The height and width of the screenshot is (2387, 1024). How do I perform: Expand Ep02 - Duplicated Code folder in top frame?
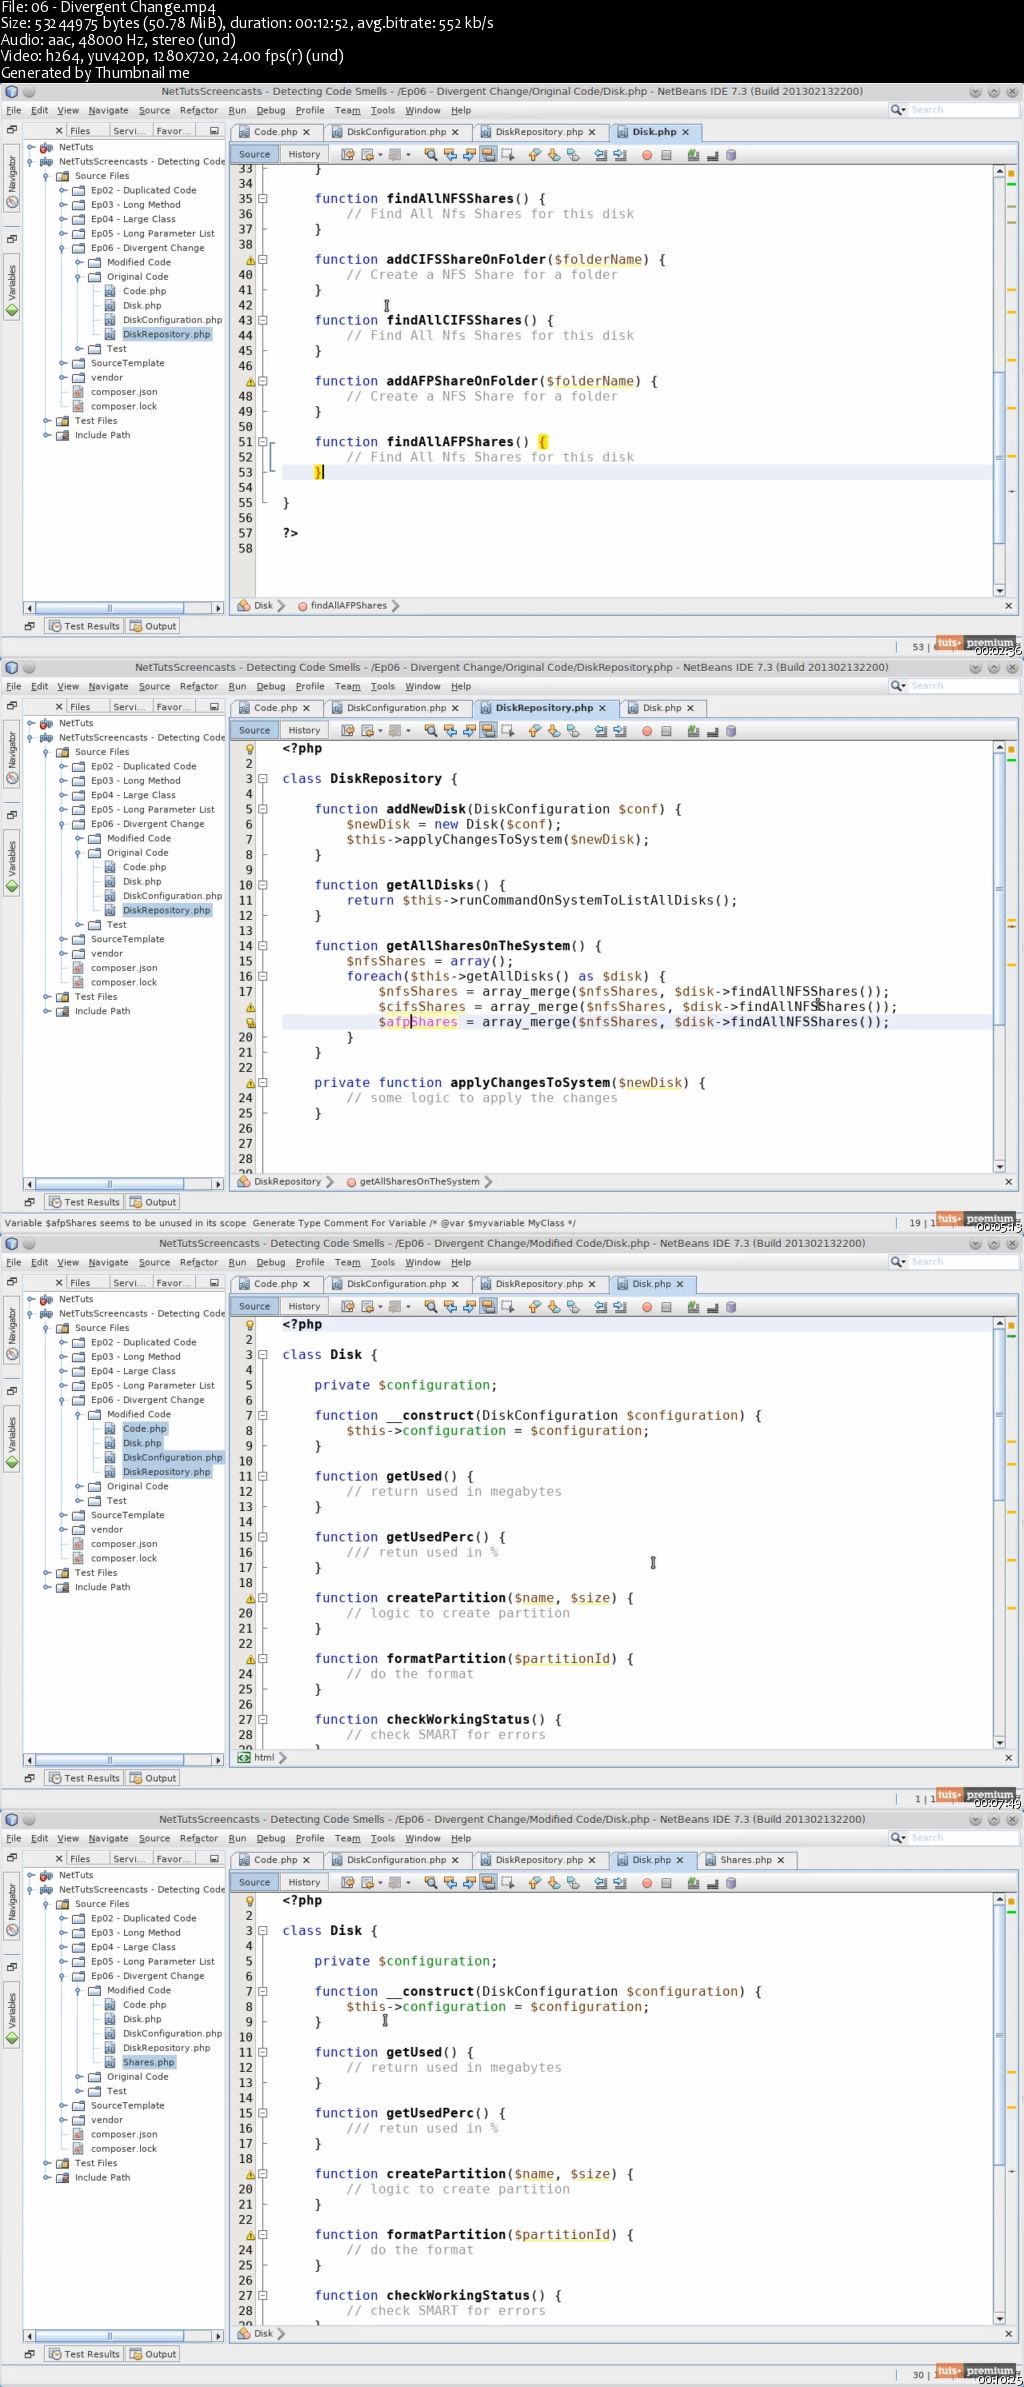pos(63,190)
